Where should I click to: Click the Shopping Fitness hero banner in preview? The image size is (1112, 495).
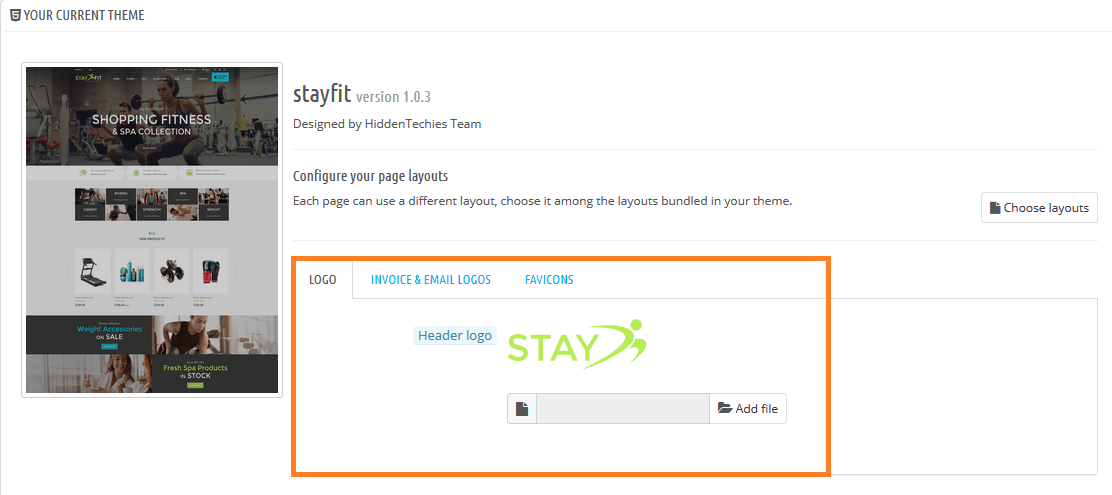pyautogui.click(x=152, y=117)
